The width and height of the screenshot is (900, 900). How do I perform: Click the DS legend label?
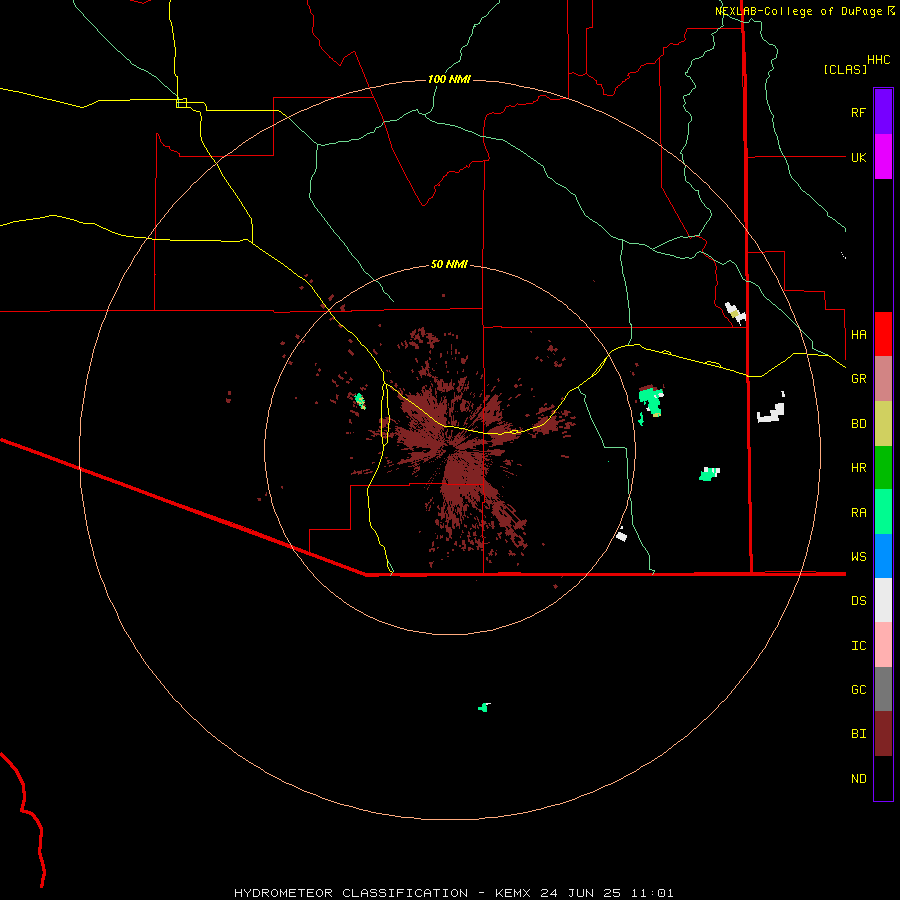click(x=858, y=601)
